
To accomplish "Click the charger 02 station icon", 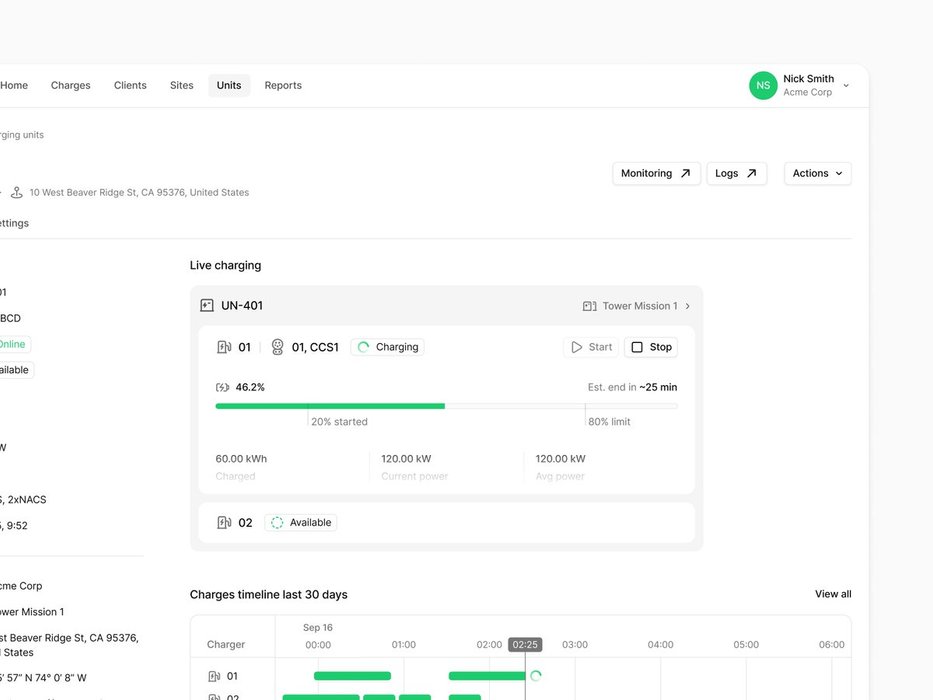I will 224,522.
